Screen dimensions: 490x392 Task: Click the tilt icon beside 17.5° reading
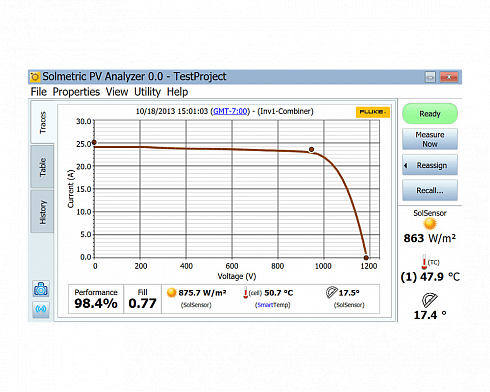pyautogui.click(x=332, y=292)
